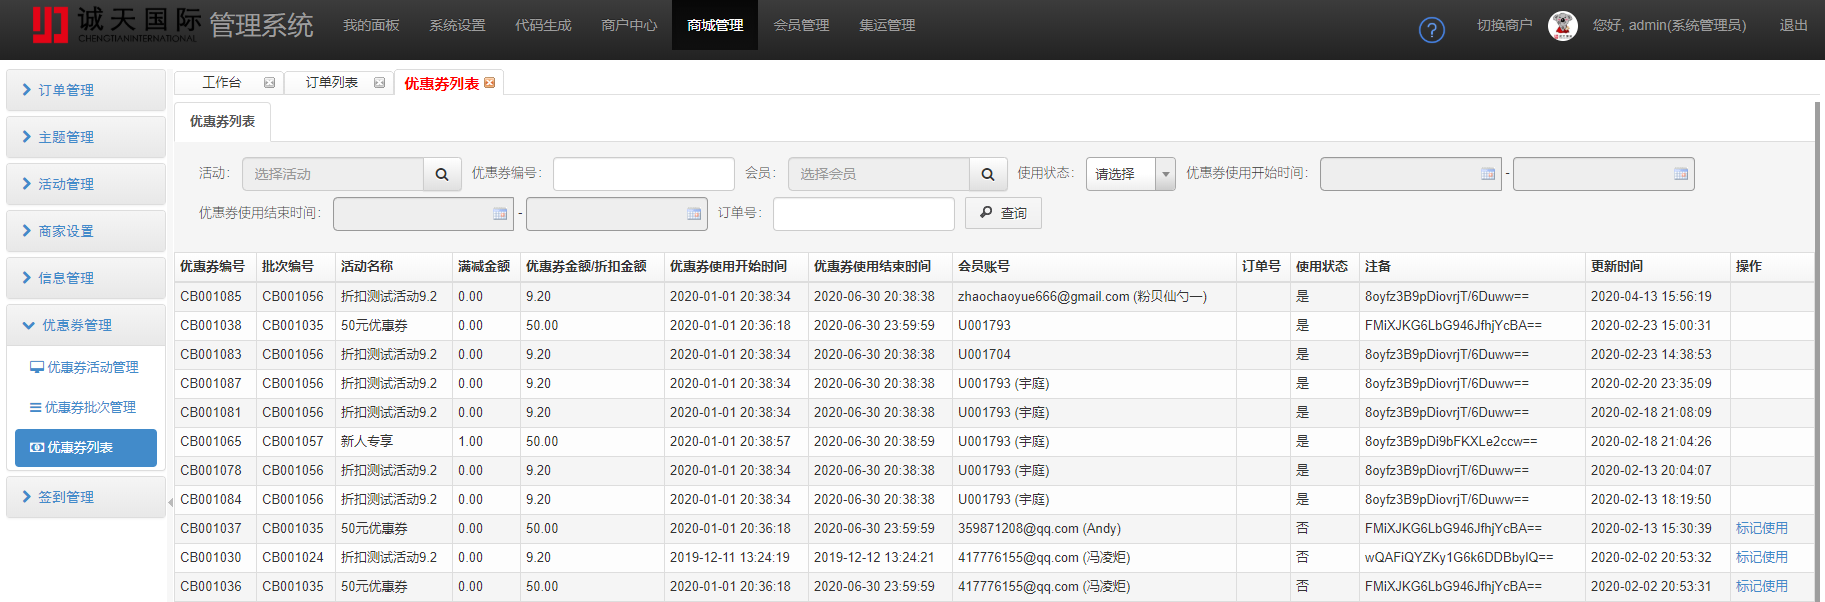Search activities with the 活动 magnifier icon
The image size is (1825, 602).
tap(442, 174)
